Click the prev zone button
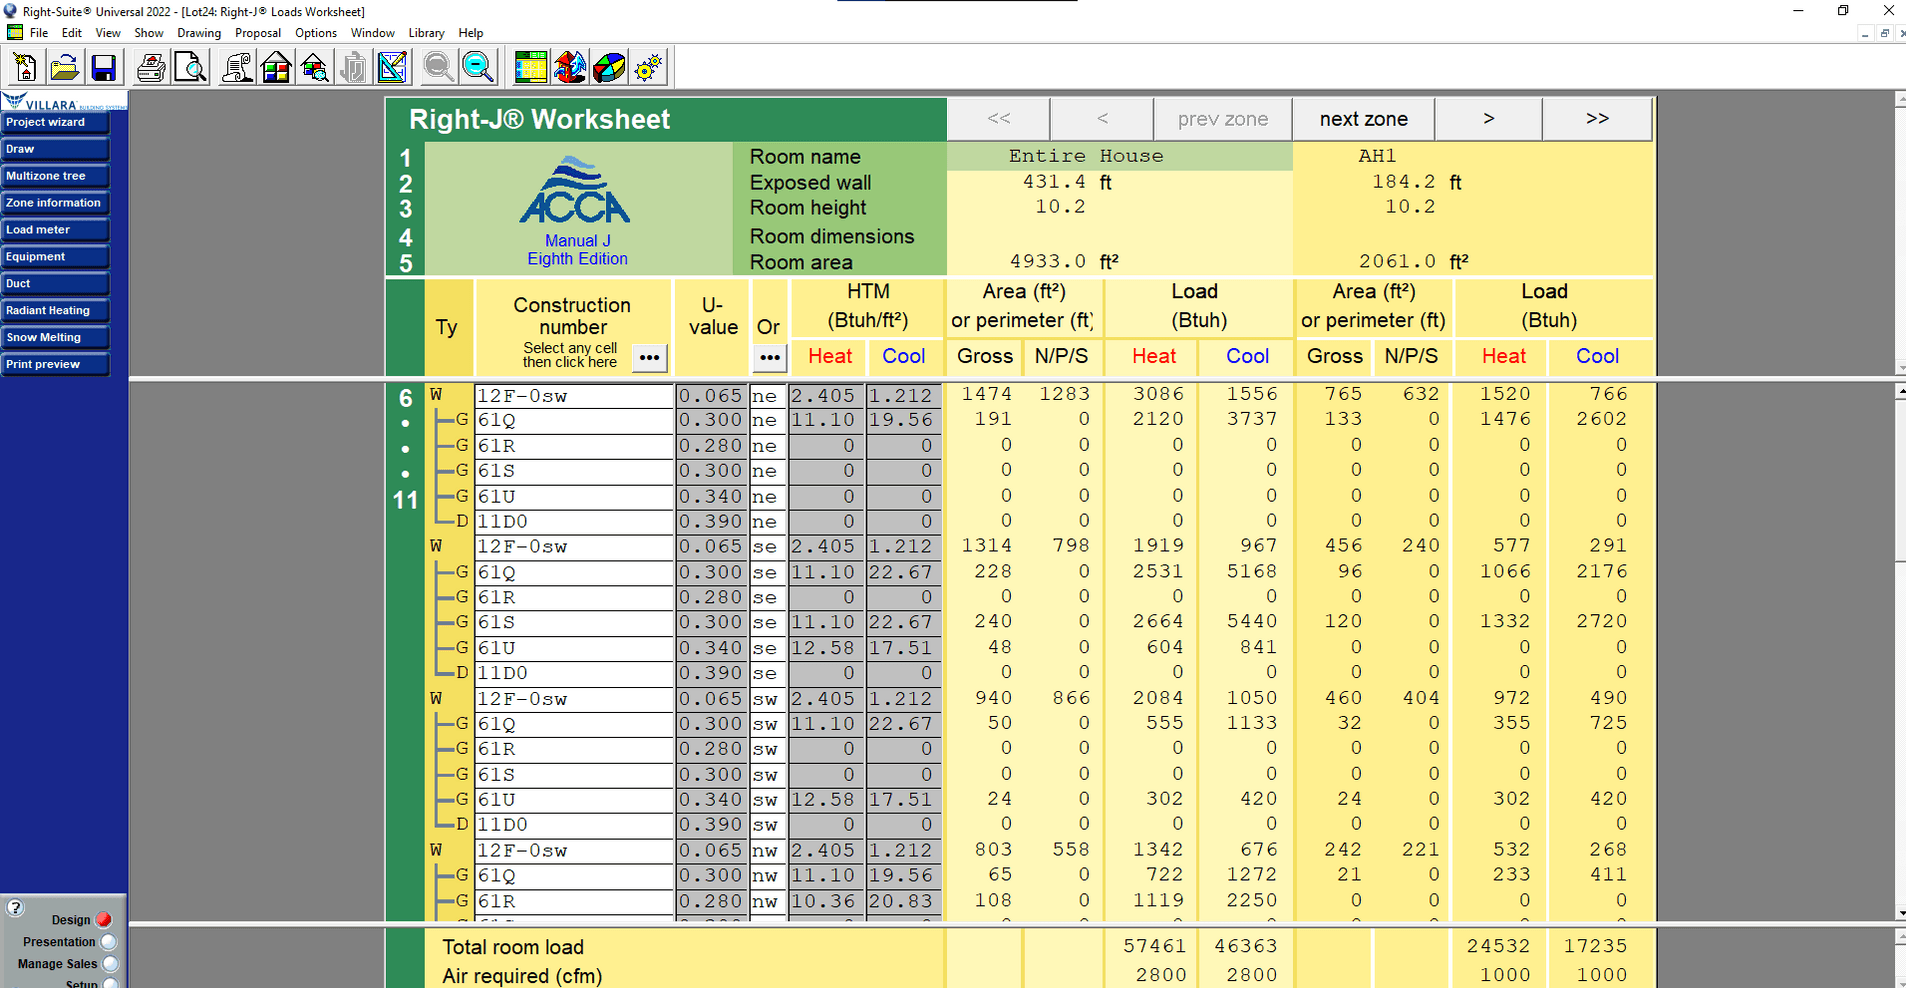 1222,119
